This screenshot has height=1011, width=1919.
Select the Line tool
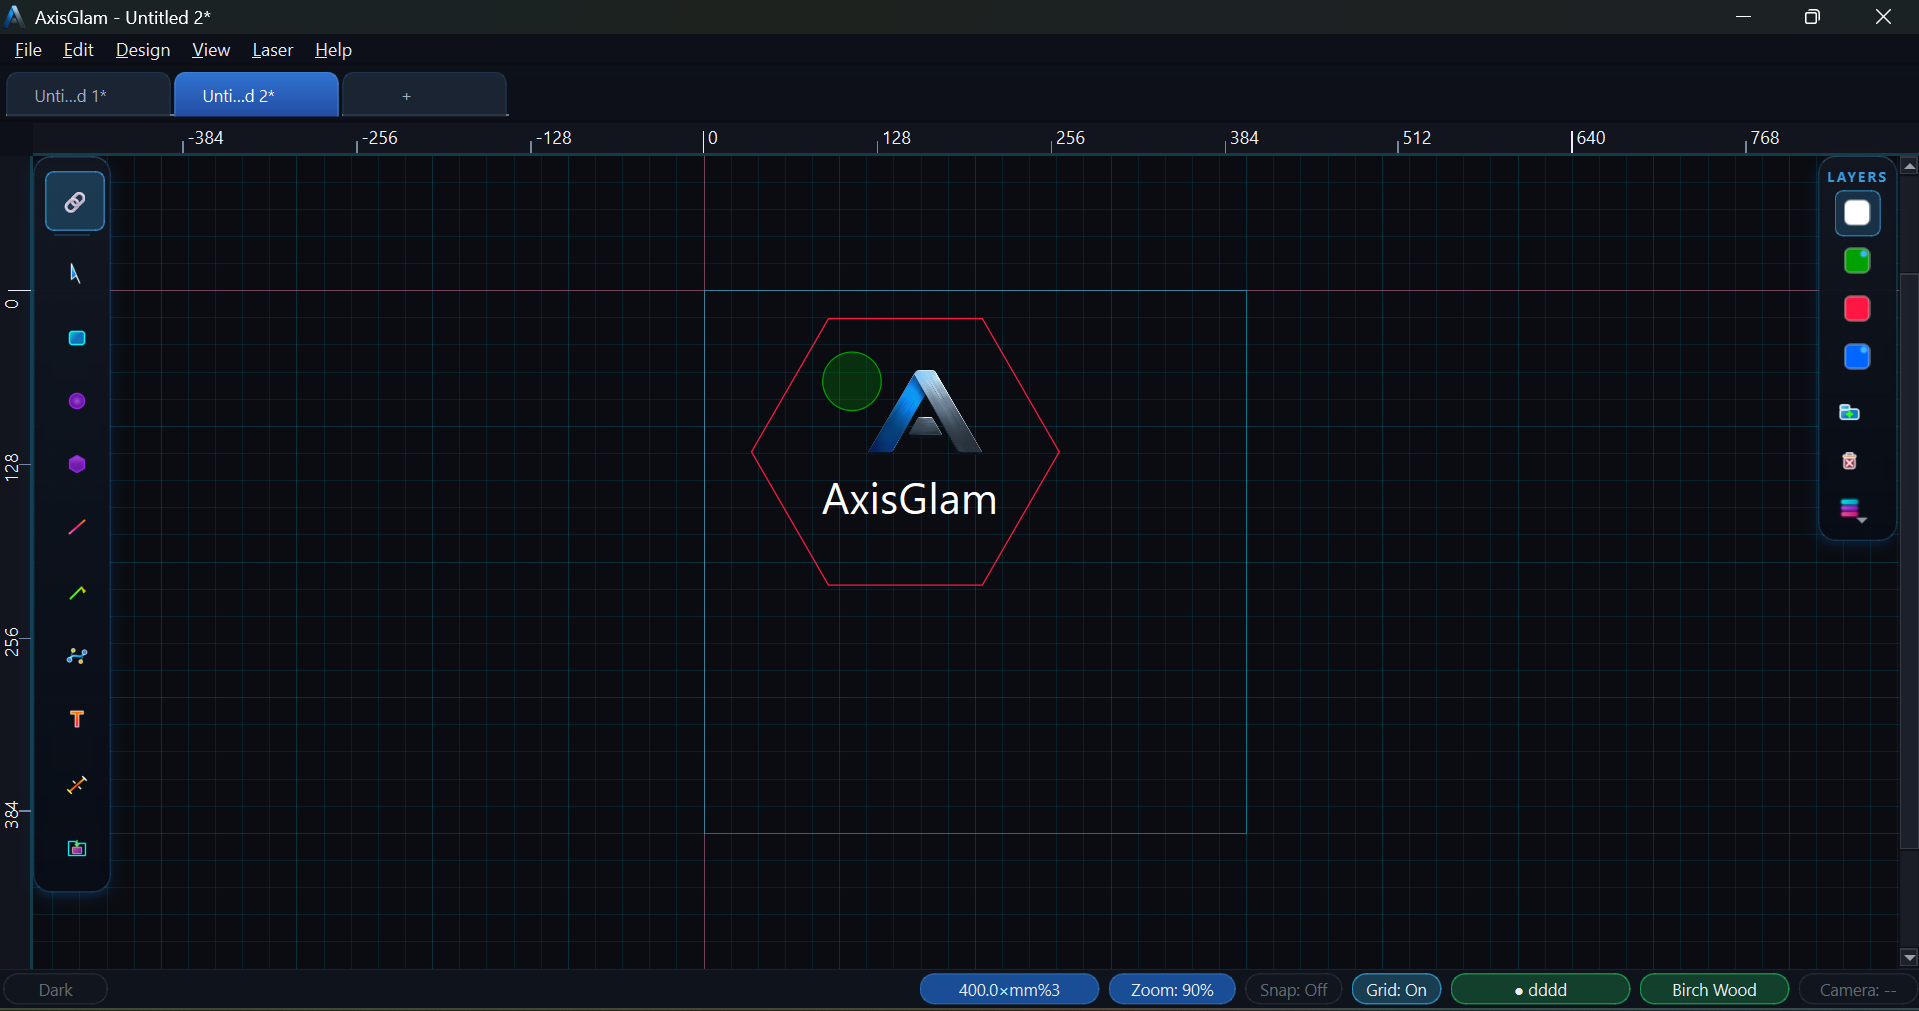coord(75,527)
